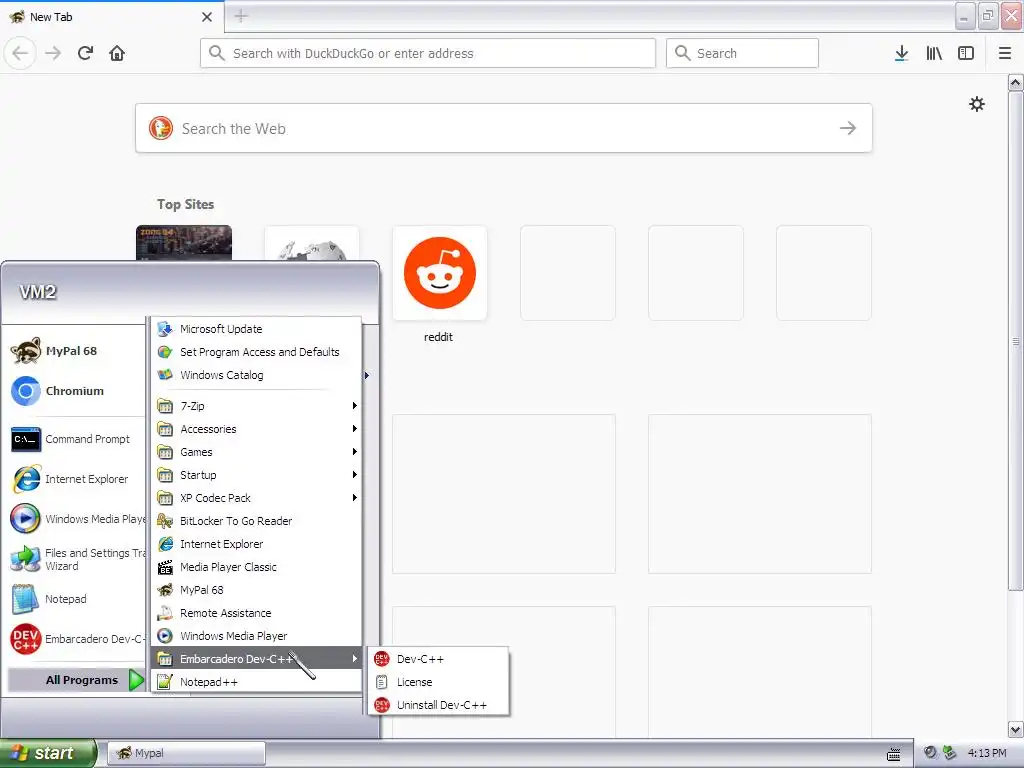
Task: Open a new tab with plus button
Action: (241, 16)
